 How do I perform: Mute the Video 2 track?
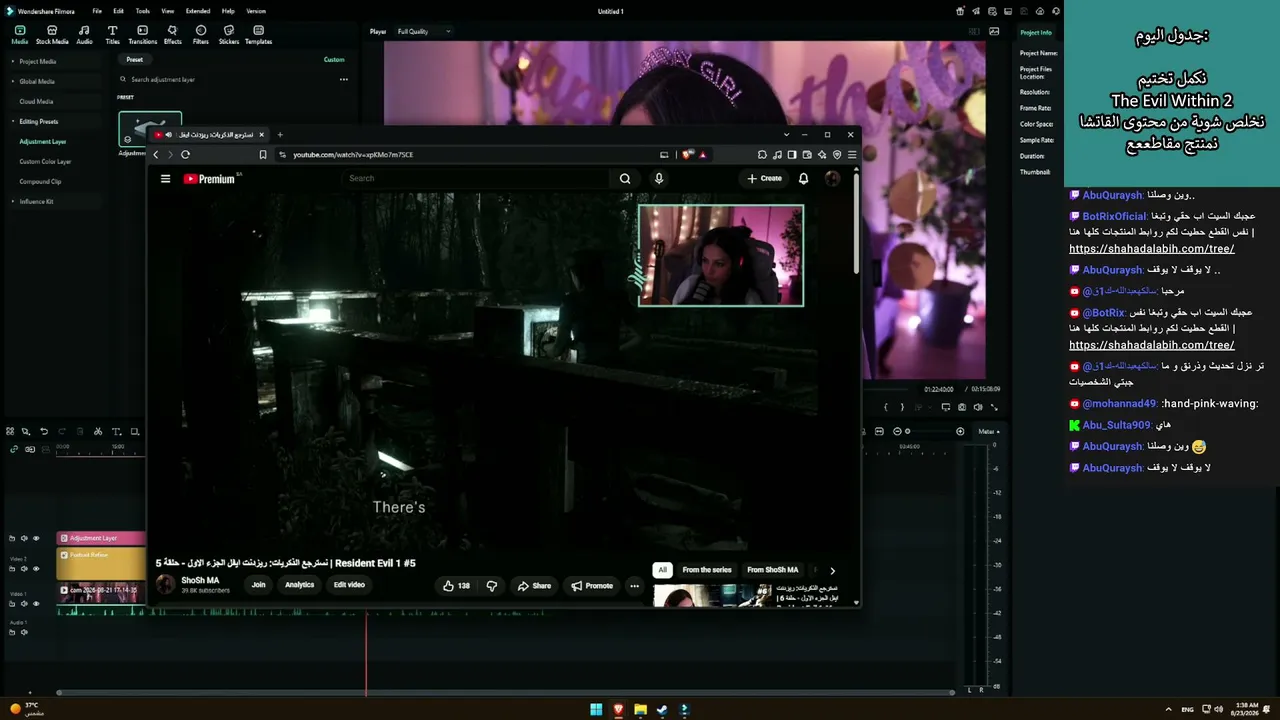click(x=25, y=569)
